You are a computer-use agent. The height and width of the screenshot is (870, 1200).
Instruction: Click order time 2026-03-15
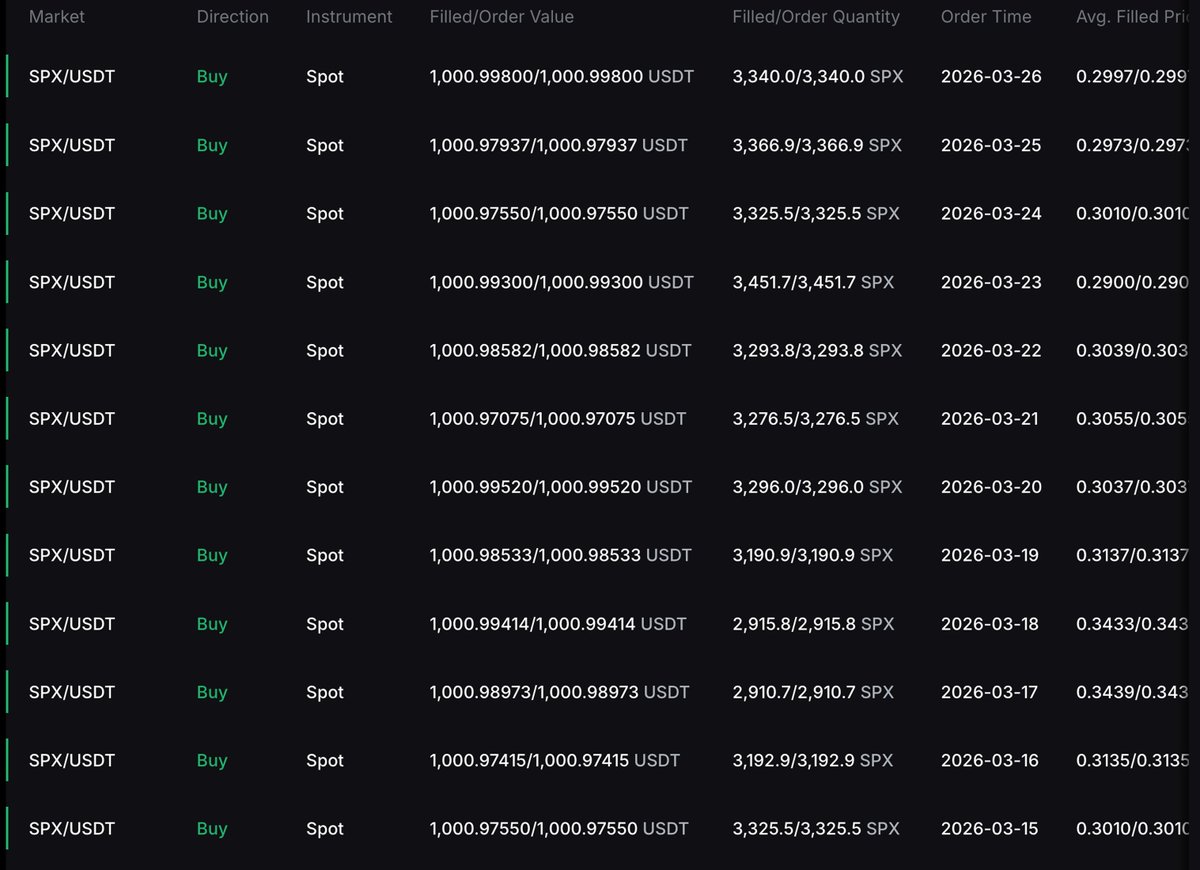[990, 829]
